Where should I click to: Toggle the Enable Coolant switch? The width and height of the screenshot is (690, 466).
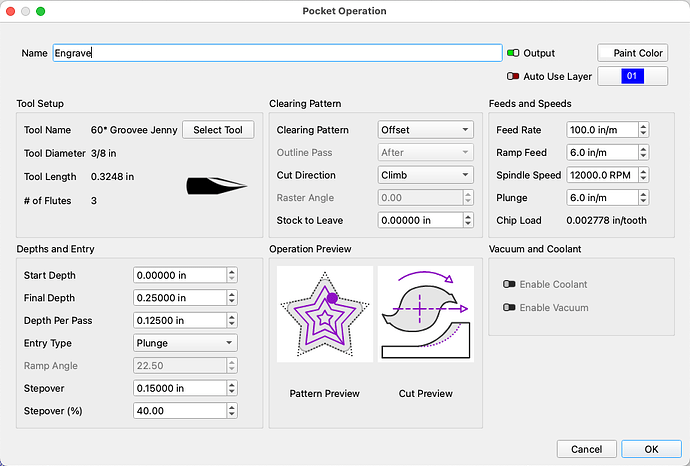coord(509,284)
